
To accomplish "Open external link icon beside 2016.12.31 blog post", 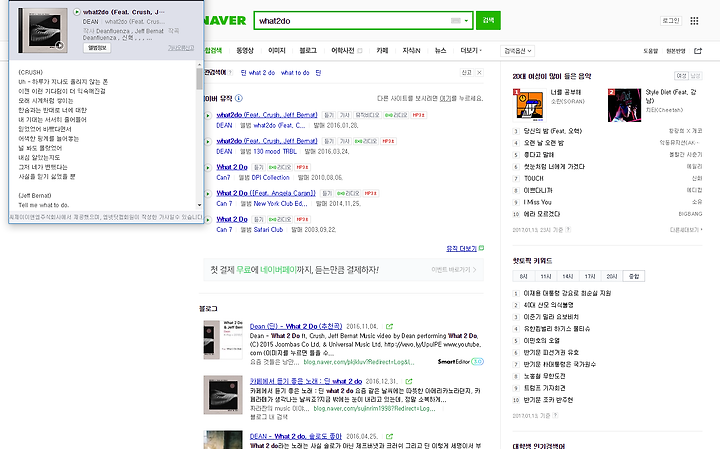I will pyautogui.click(x=409, y=382).
